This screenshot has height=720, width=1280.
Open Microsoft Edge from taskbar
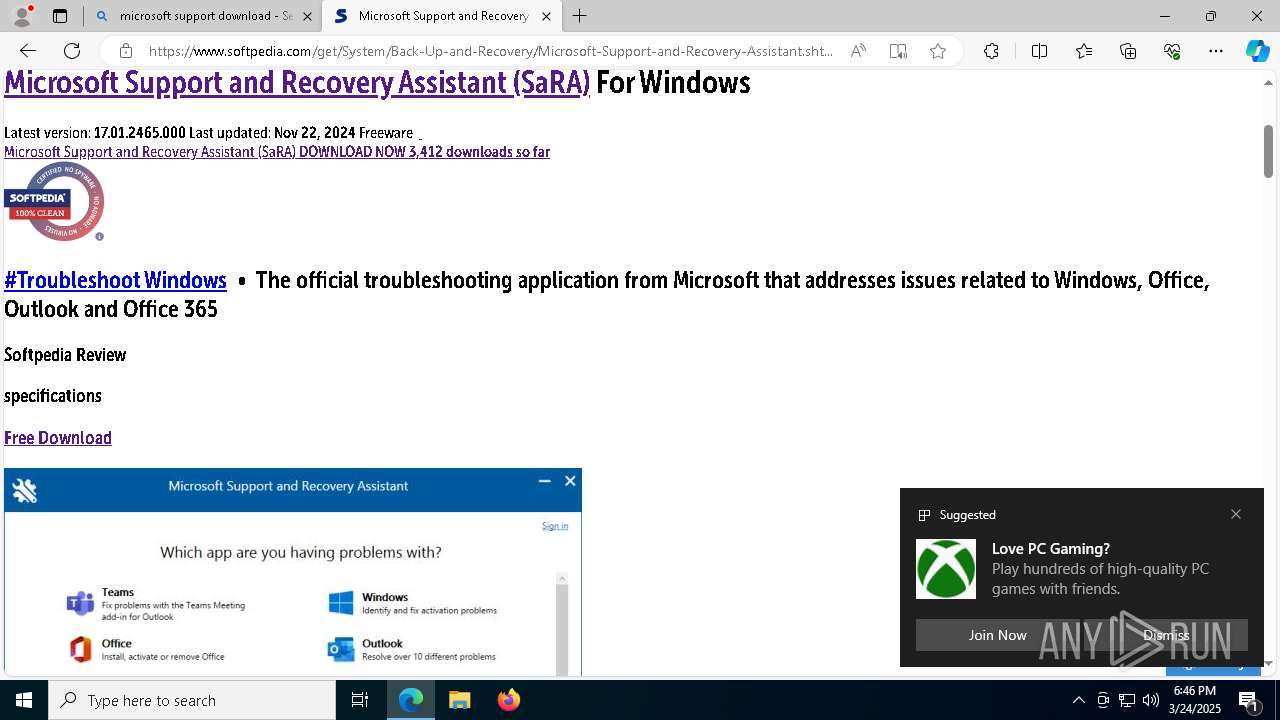point(411,700)
